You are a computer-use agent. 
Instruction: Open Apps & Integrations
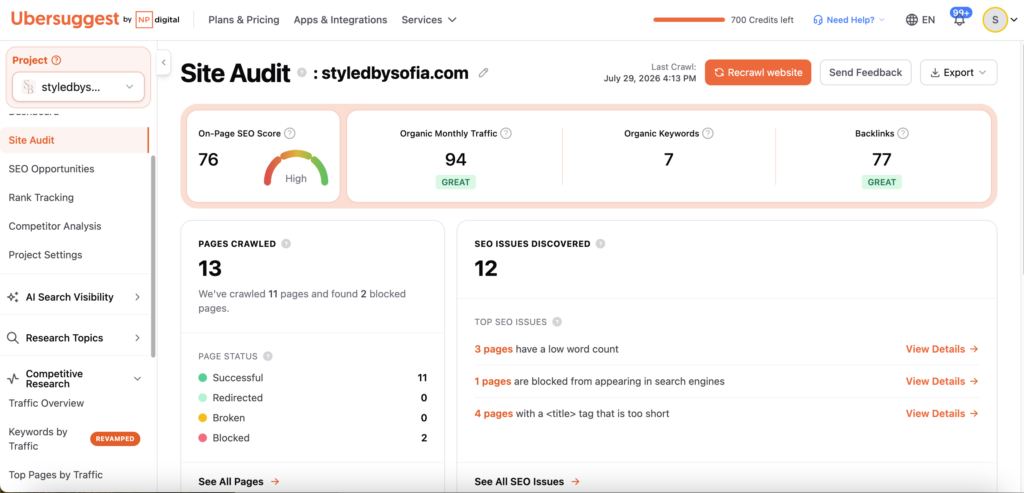340,20
